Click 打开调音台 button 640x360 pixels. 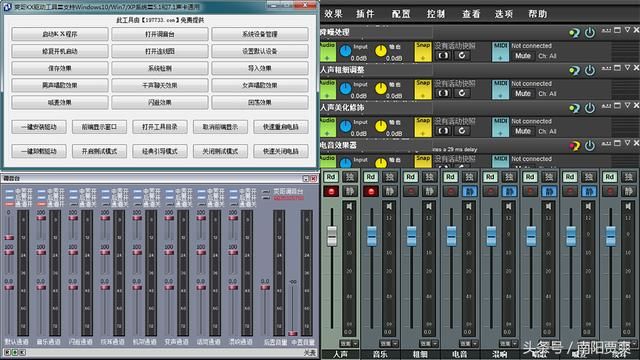click(x=160, y=34)
